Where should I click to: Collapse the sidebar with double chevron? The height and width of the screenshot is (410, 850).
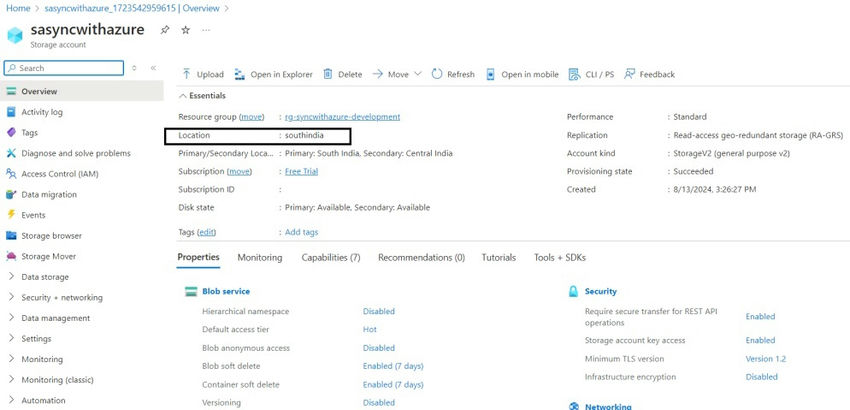[x=153, y=68]
